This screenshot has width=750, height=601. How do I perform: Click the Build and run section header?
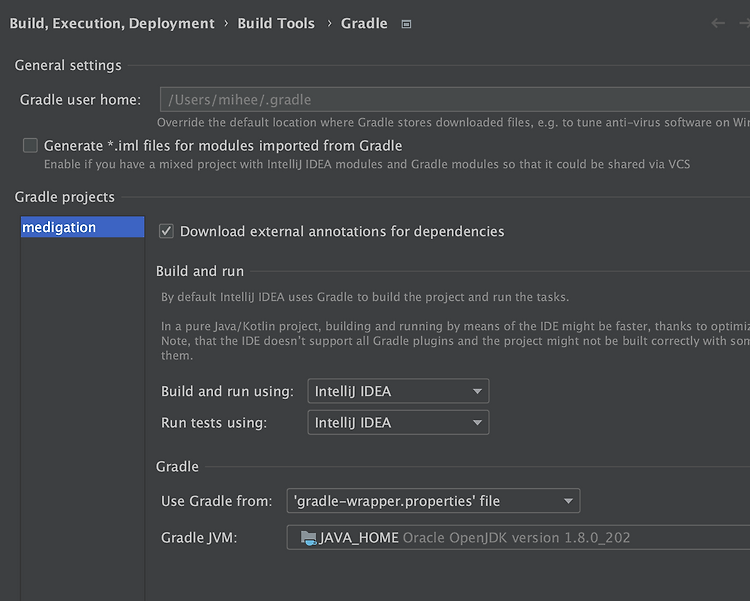click(x=200, y=271)
